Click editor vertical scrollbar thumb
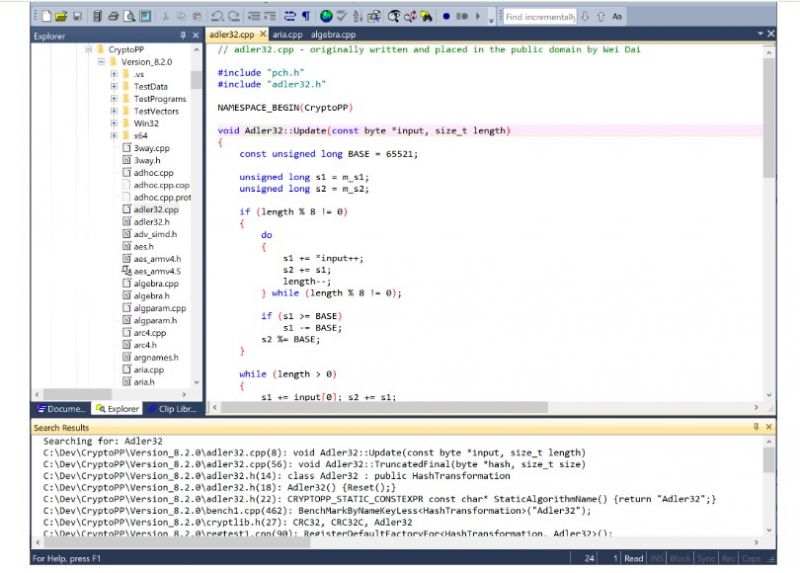The width and height of the screenshot is (800, 573). pyautogui.click(x=768, y=117)
